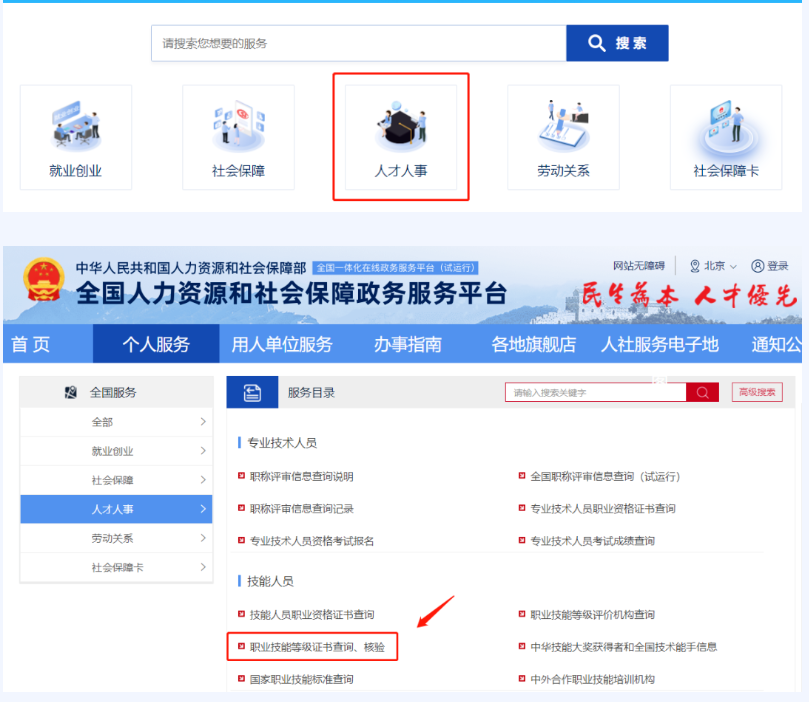Open 专业技术人员资格考试报名 link

click(x=311, y=541)
